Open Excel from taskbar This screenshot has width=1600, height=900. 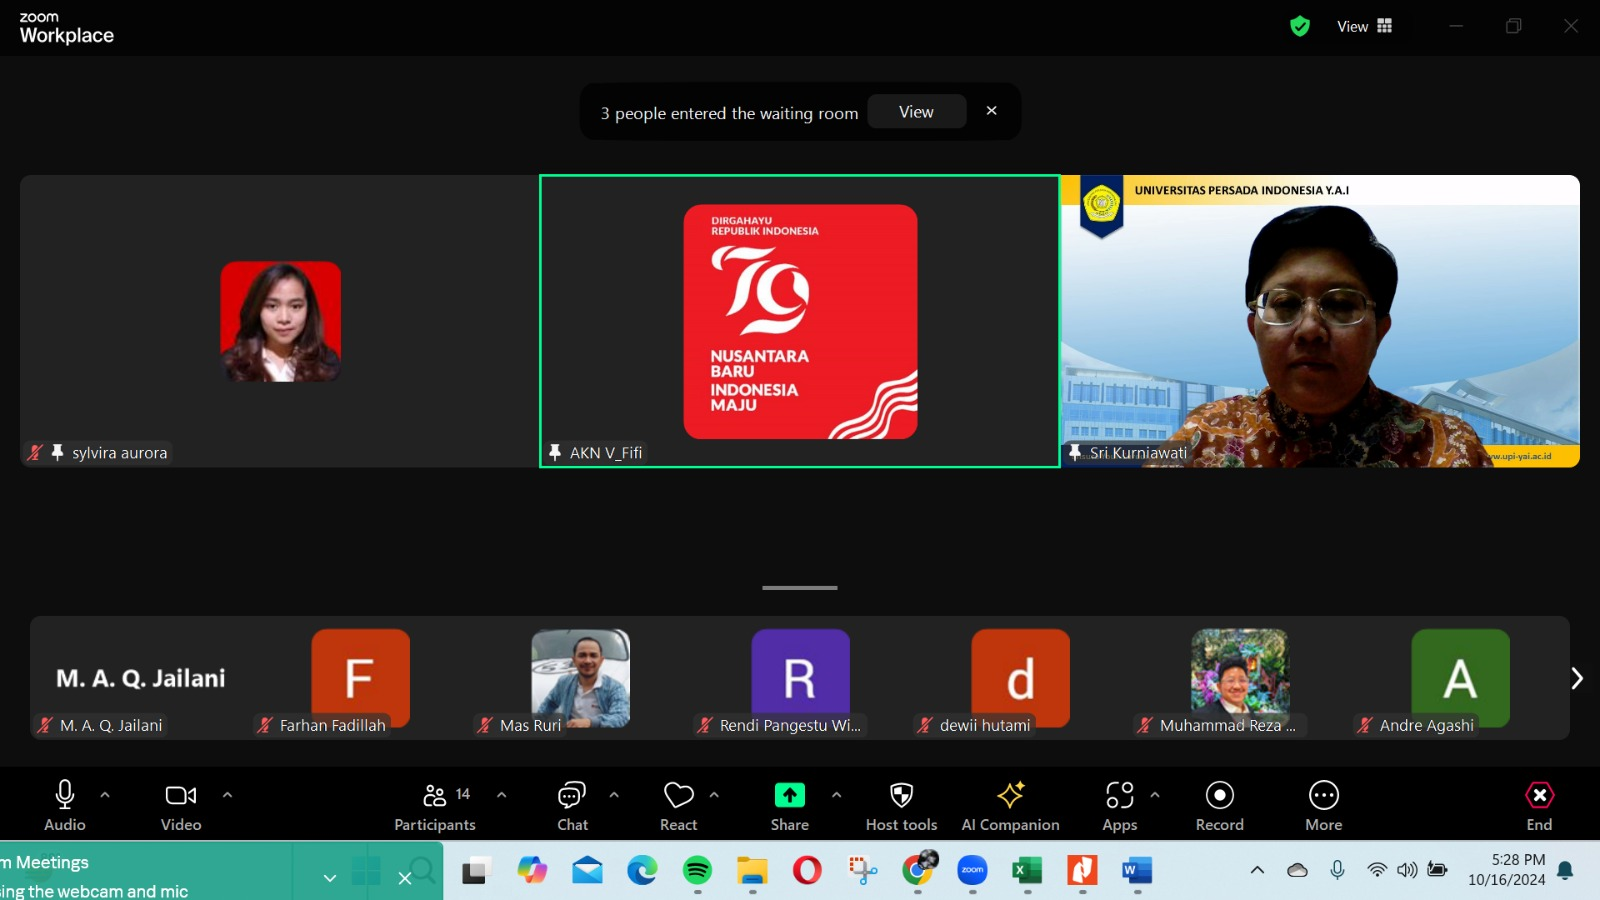coord(1027,870)
